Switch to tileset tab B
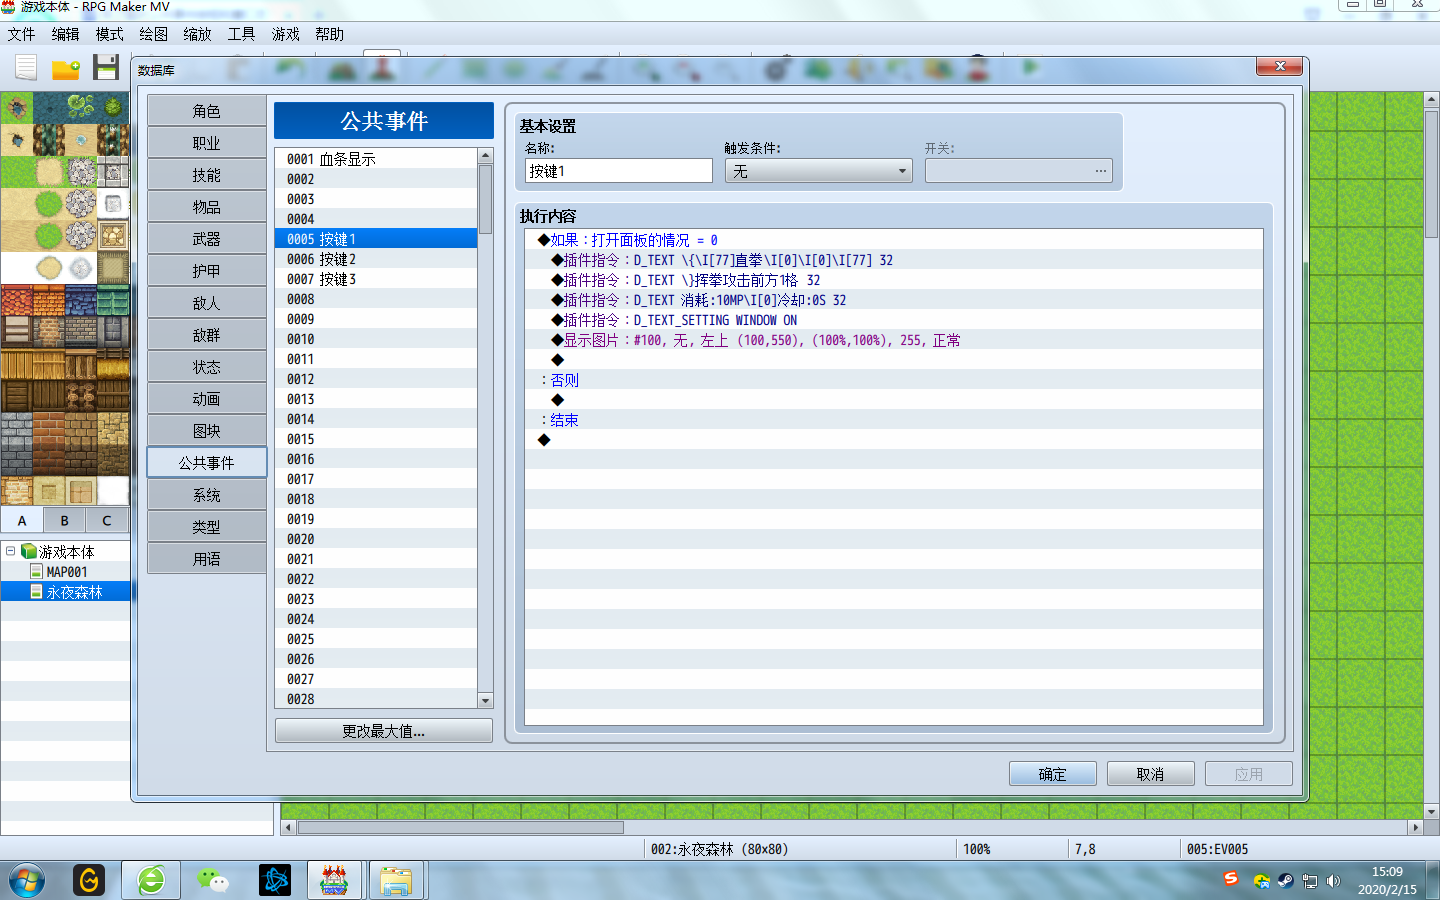1440x900 pixels. coord(64,520)
